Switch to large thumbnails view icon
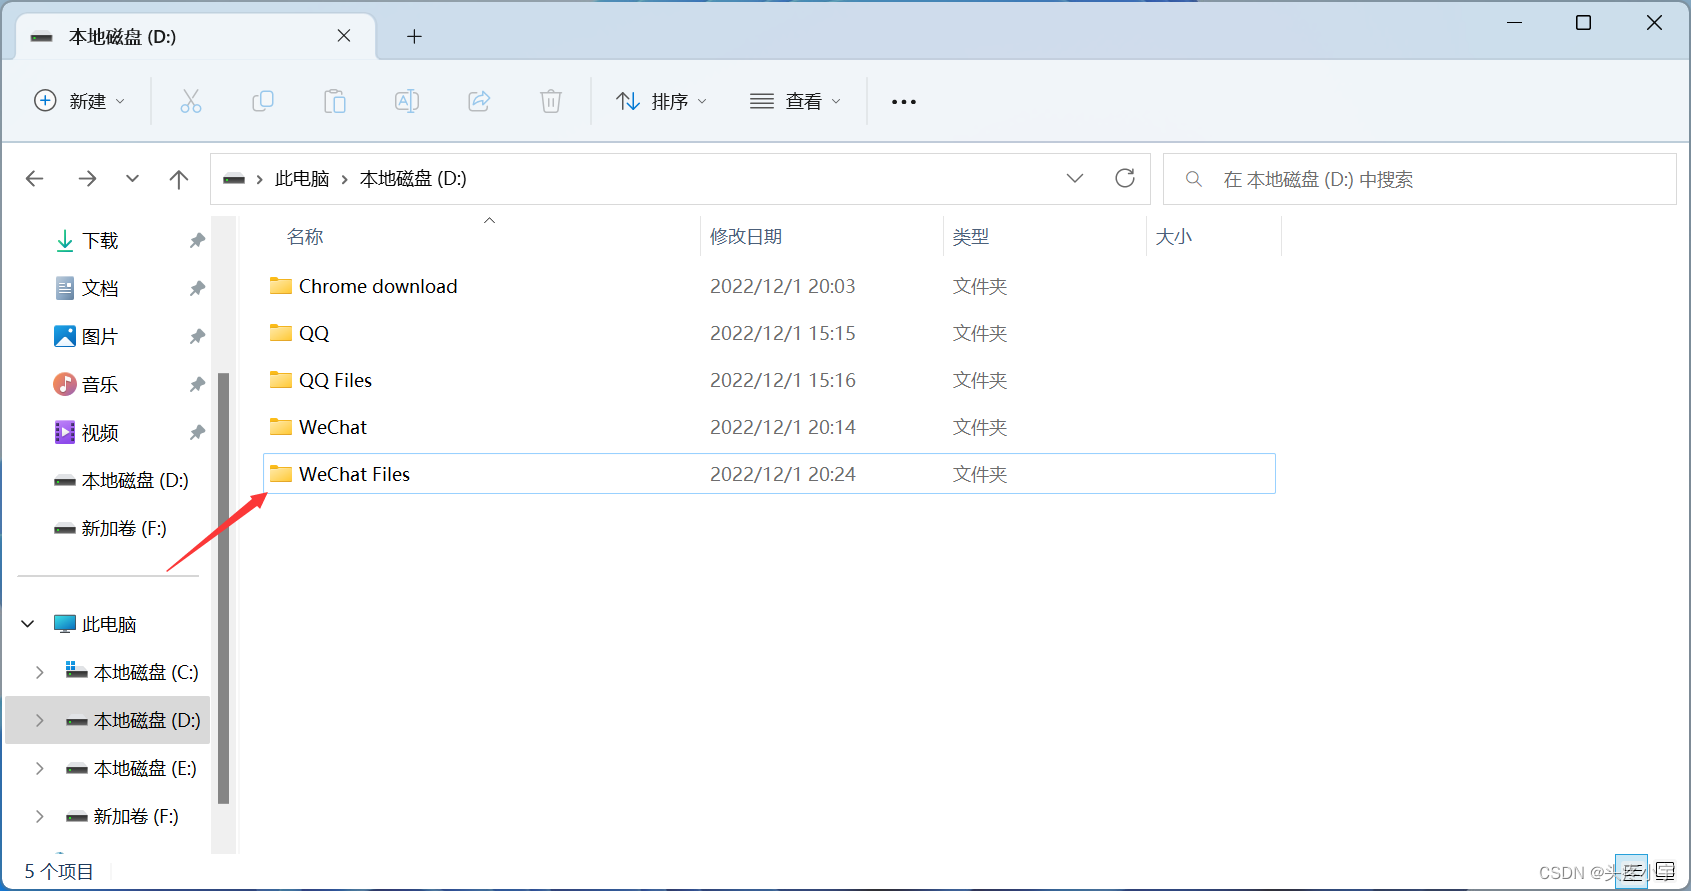1691x891 pixels. coord(1665,872)
